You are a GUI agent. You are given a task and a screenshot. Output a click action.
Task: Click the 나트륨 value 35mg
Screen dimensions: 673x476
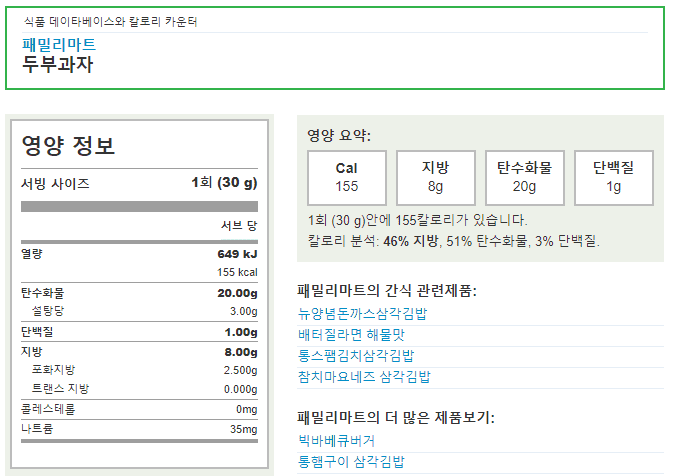(x=243, y=429)
